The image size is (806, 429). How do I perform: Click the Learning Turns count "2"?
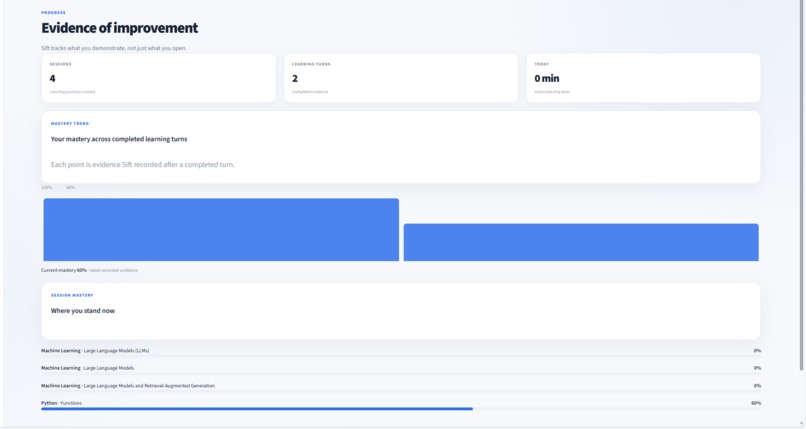[x=295, y=79]
